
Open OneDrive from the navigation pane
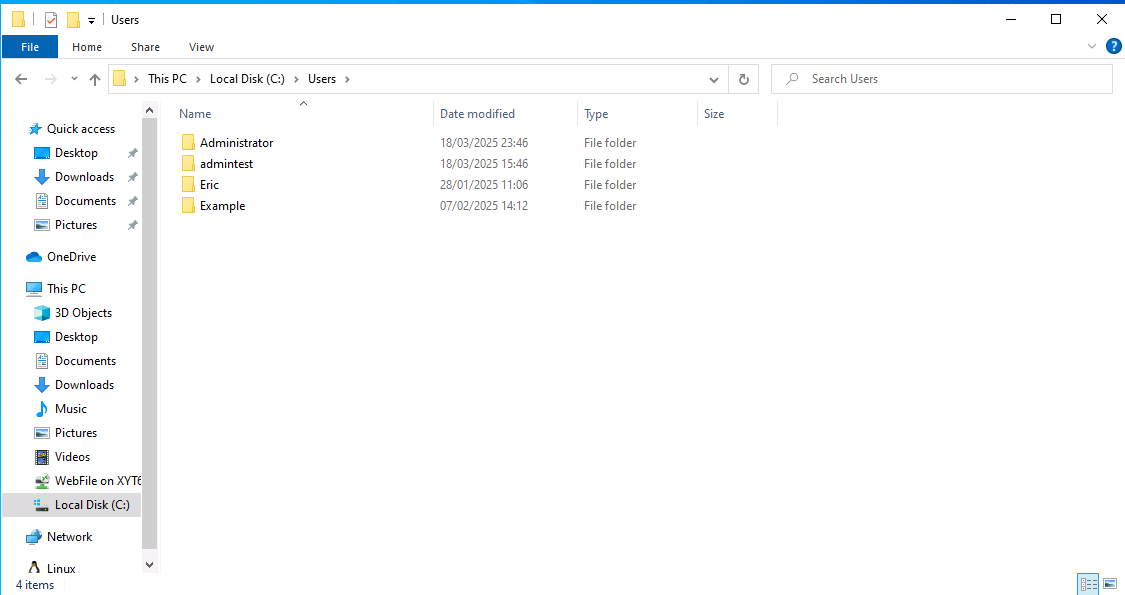coord(71,257)
